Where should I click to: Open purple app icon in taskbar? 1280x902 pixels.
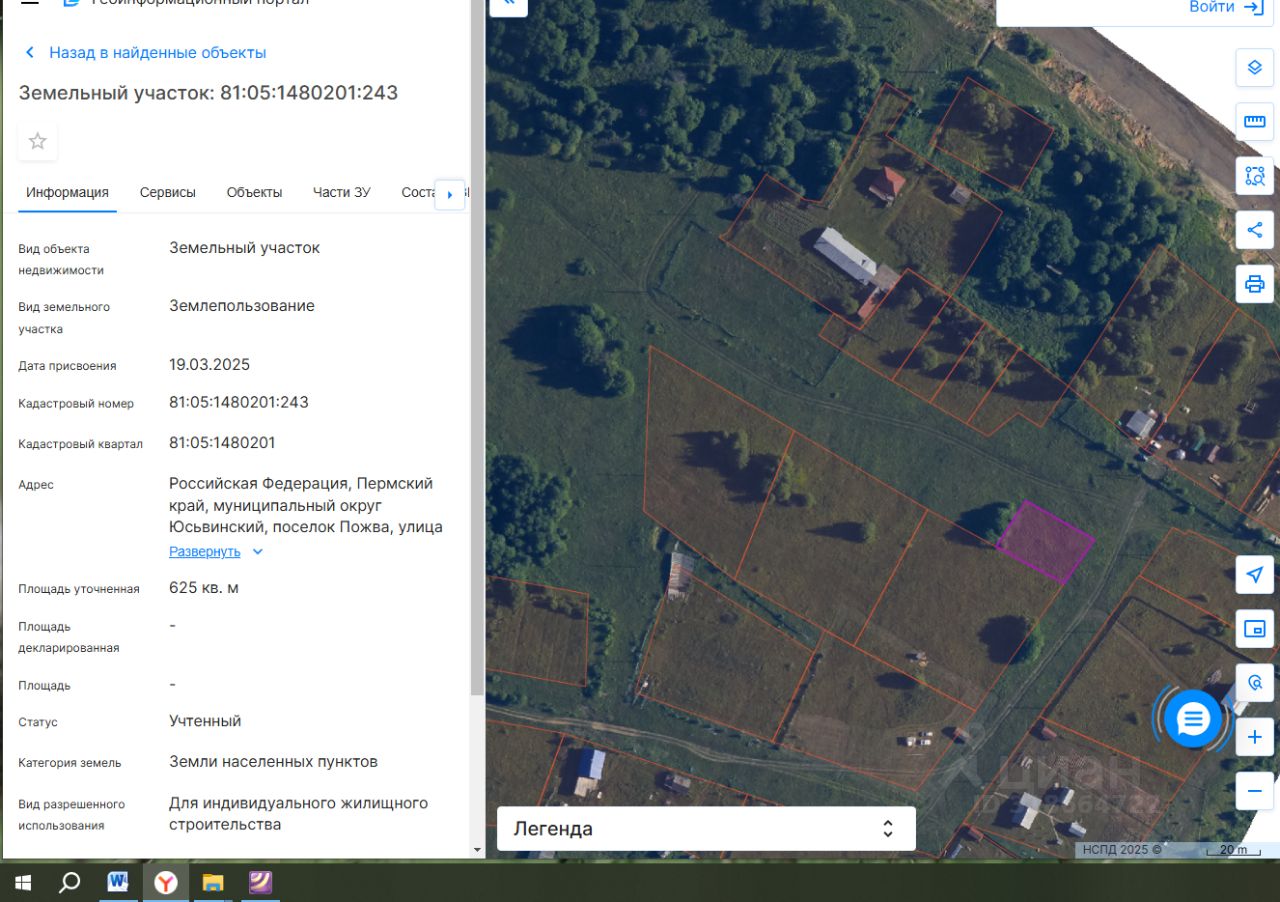click(x=260, y=882)
